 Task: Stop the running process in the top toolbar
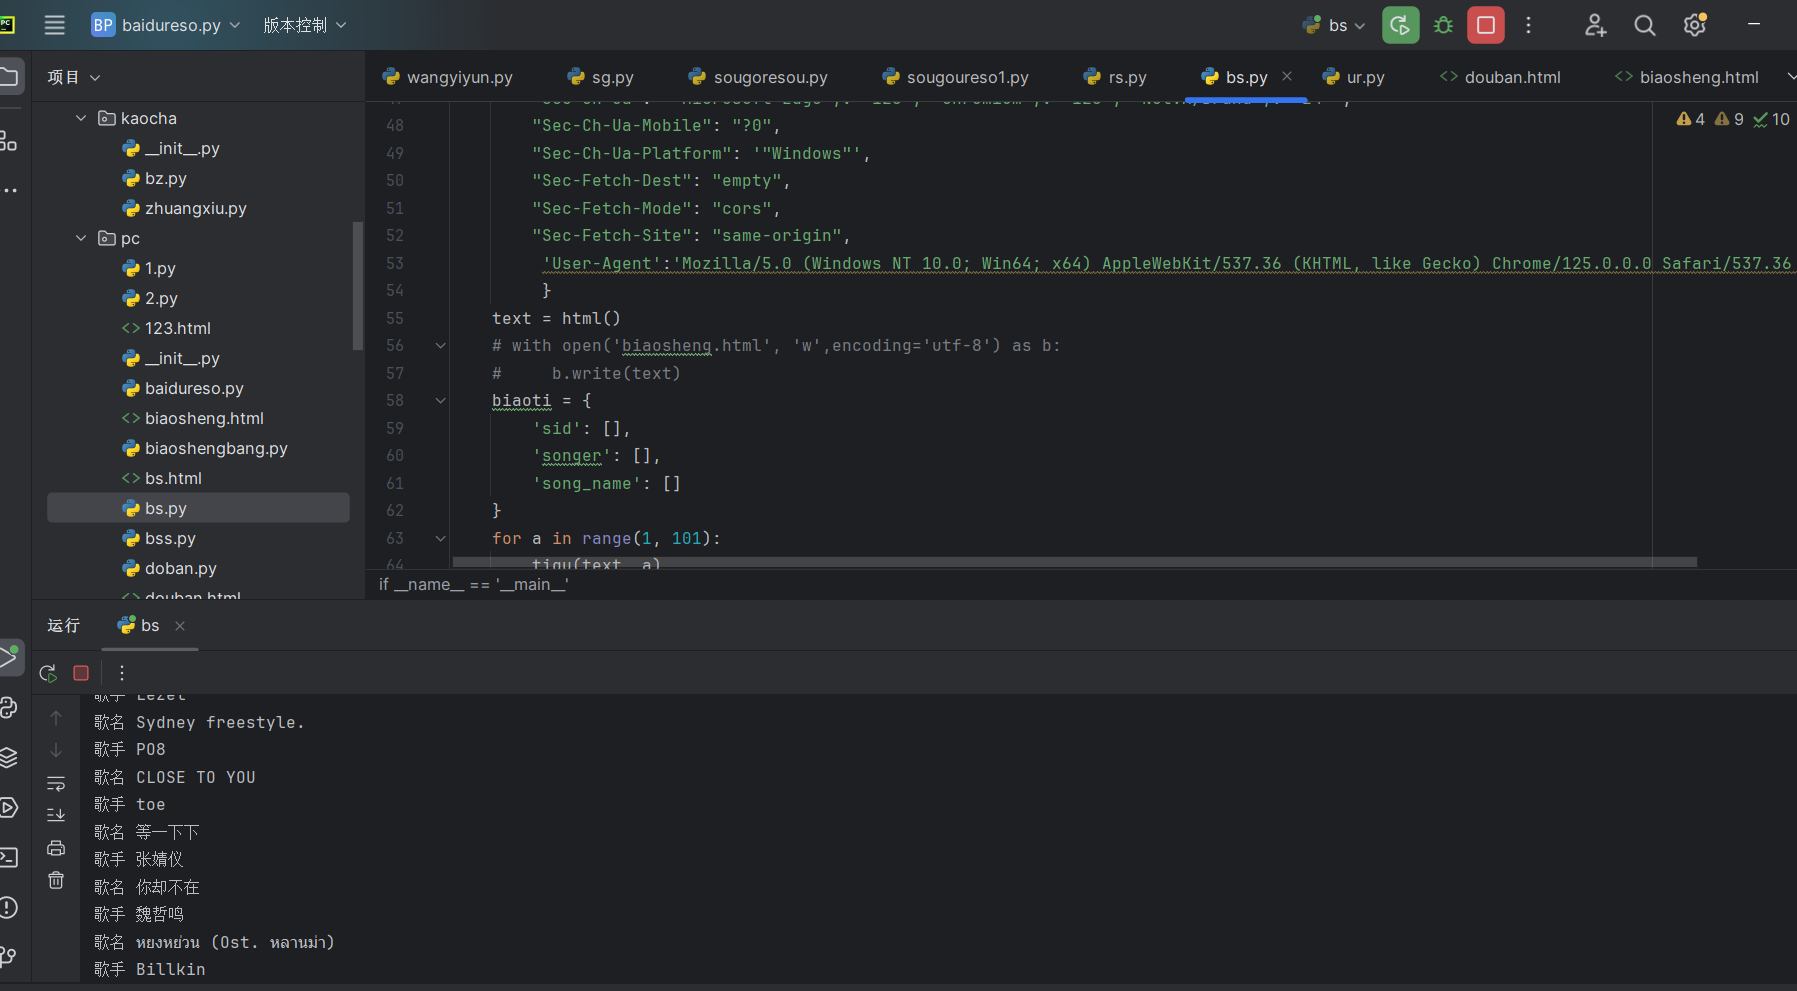tap(1486, 25)
